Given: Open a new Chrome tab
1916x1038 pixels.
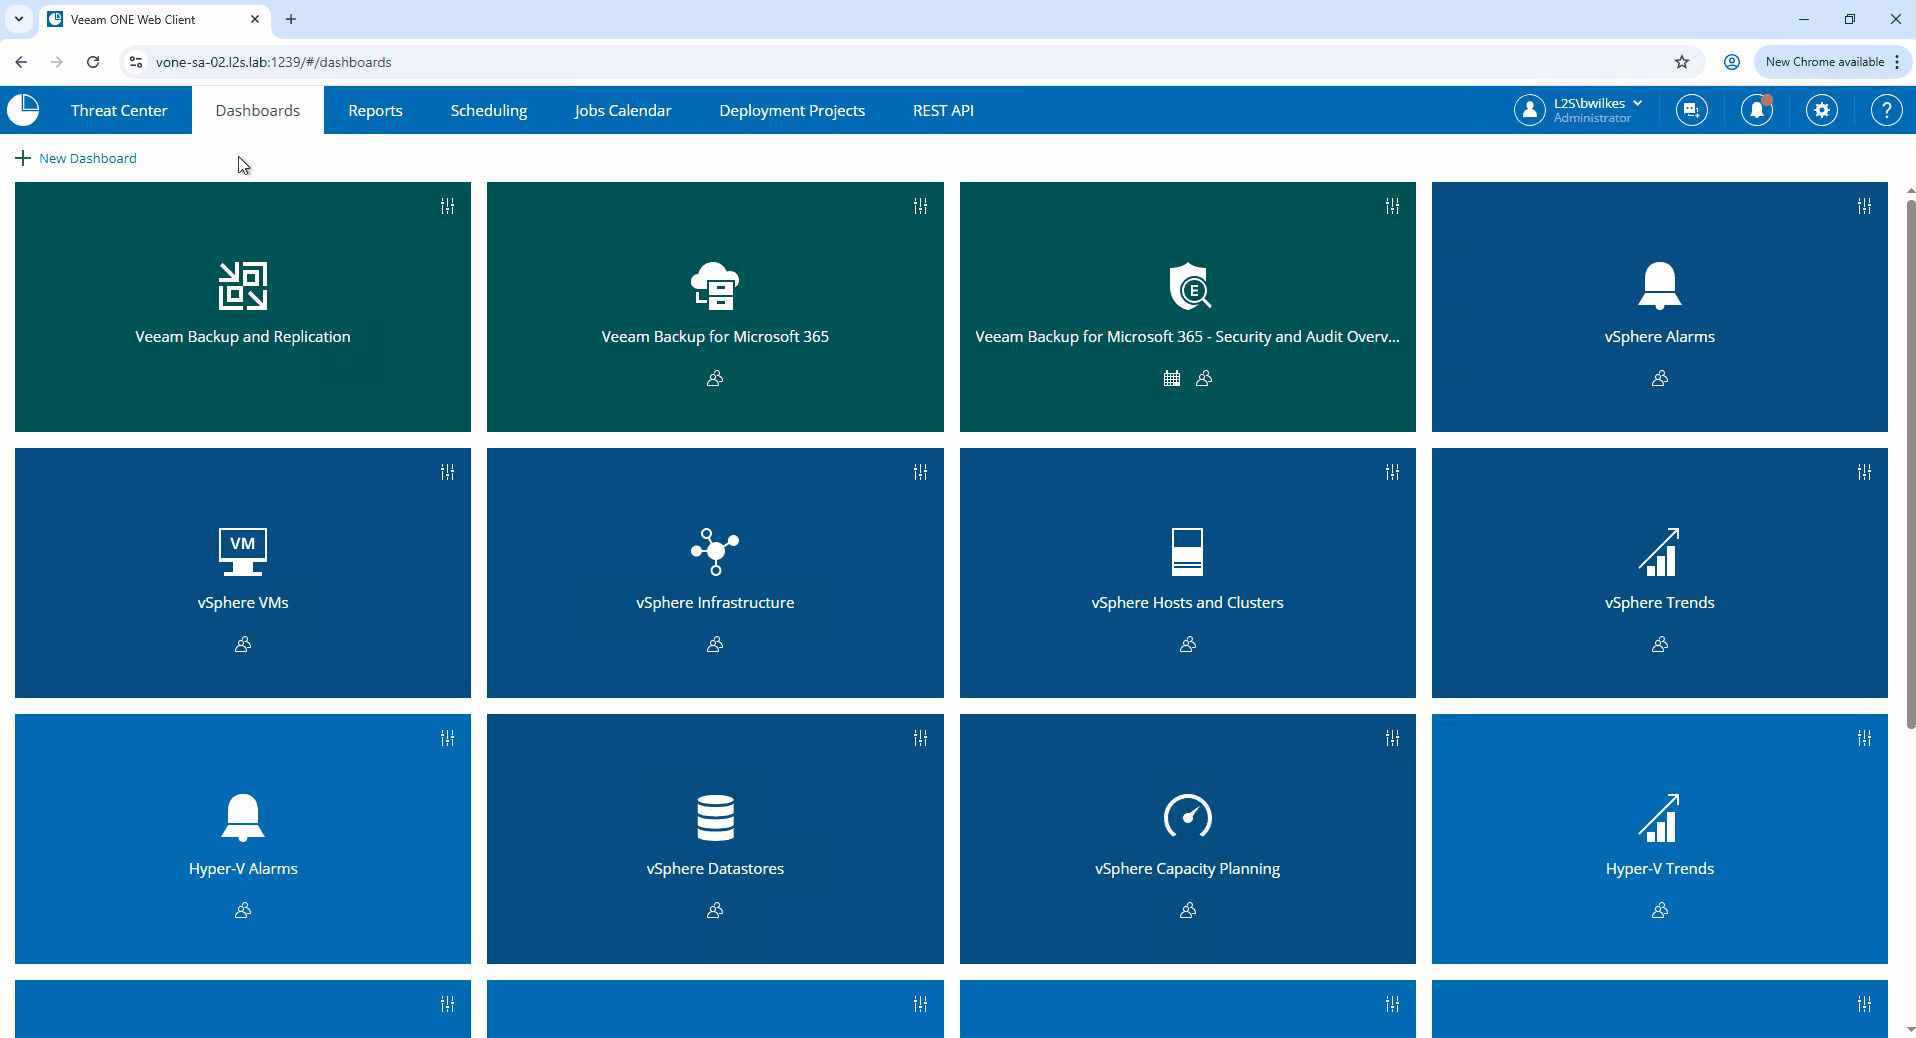Looking at the screenshot, I should click(x=291, y=19).
